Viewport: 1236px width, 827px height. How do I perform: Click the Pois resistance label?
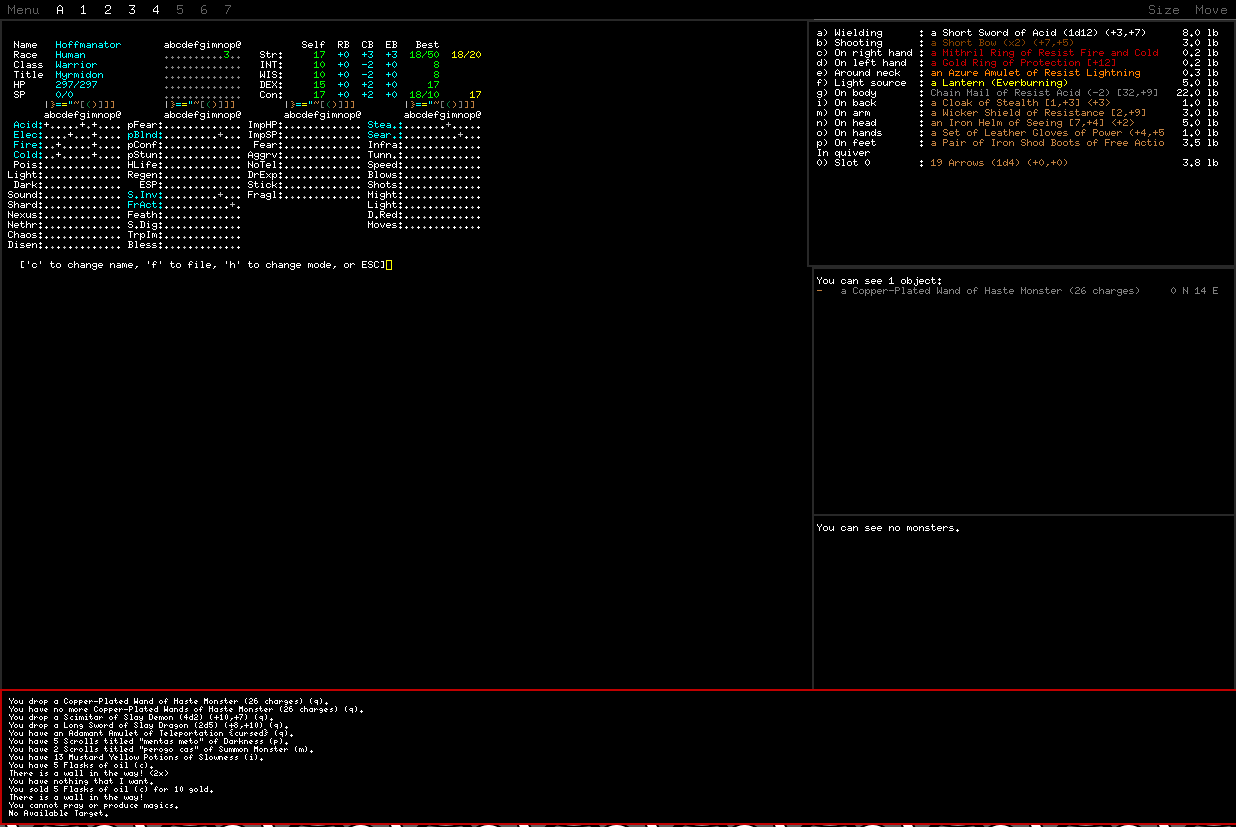[28, 165]
